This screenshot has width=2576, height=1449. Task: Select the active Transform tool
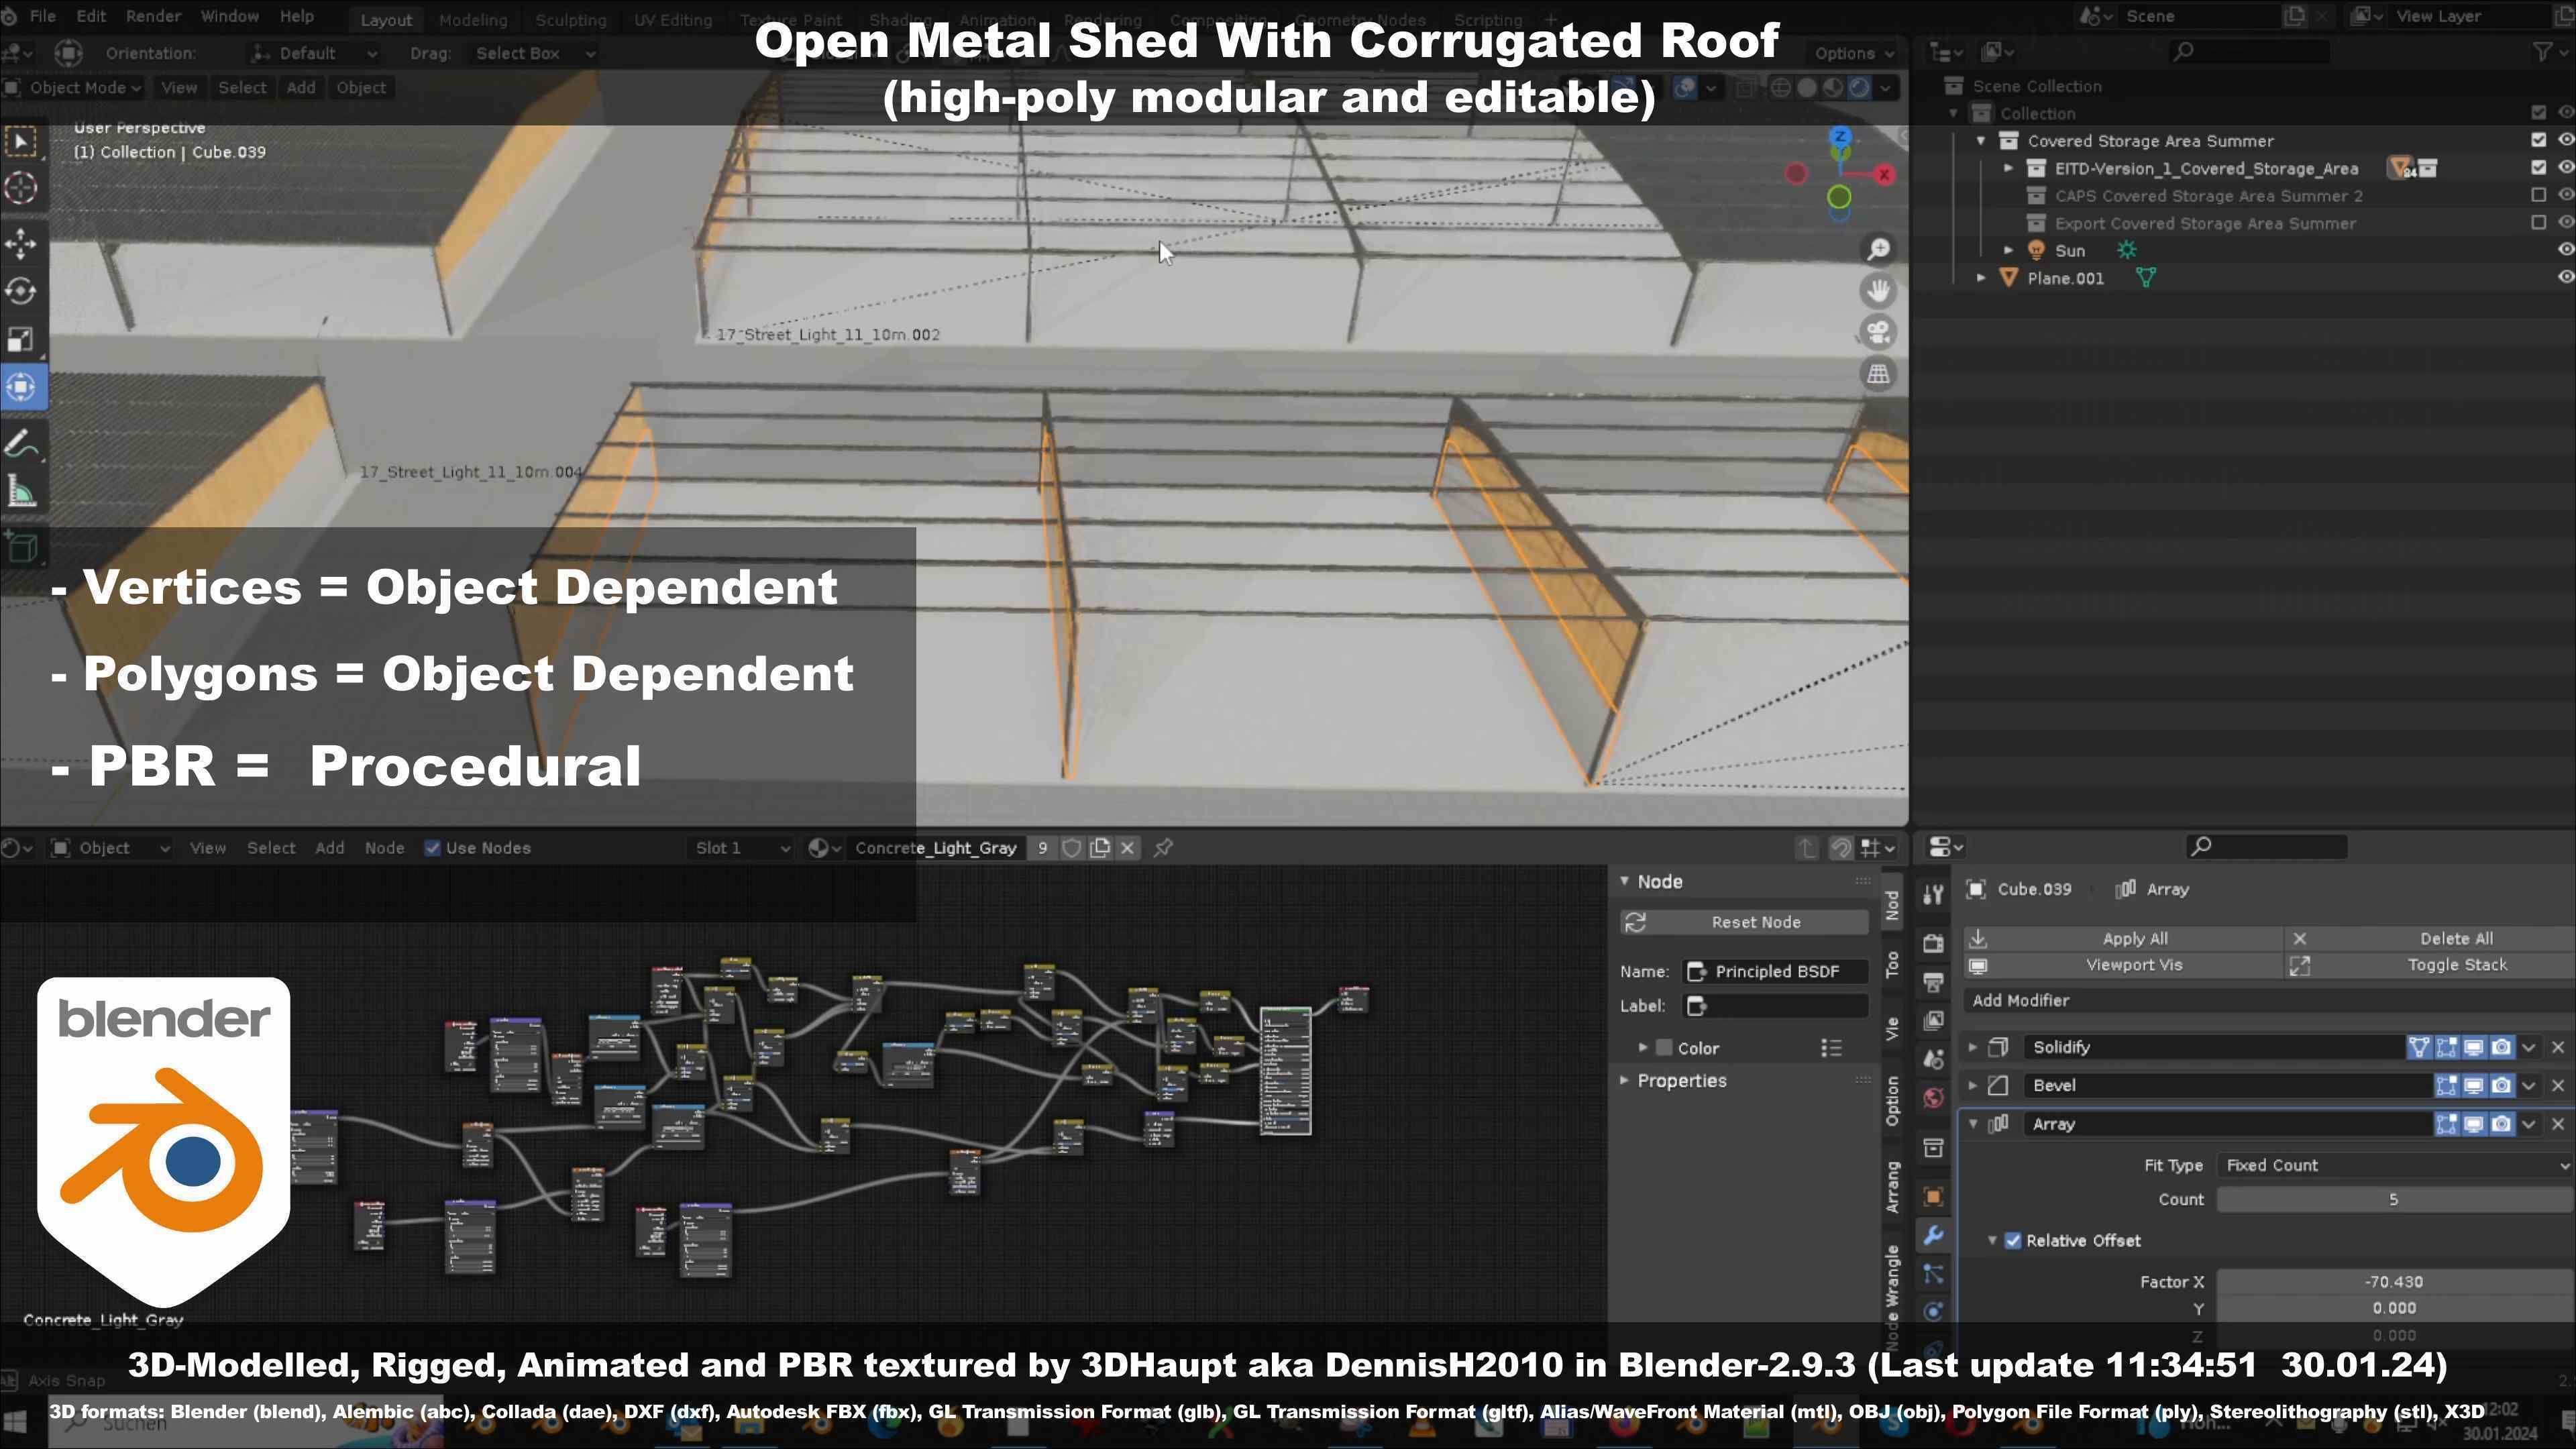(22, 387)
